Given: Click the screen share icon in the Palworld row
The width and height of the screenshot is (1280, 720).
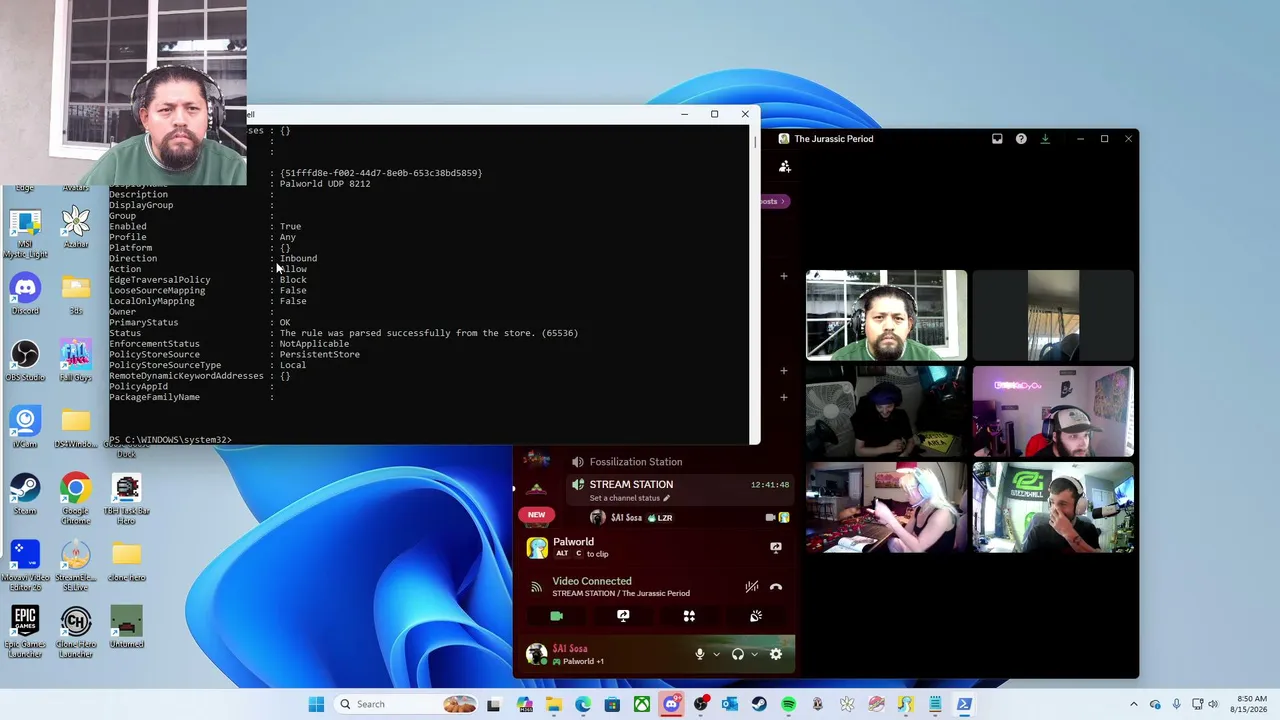Looking at the screenshot, I should [775, 547].
